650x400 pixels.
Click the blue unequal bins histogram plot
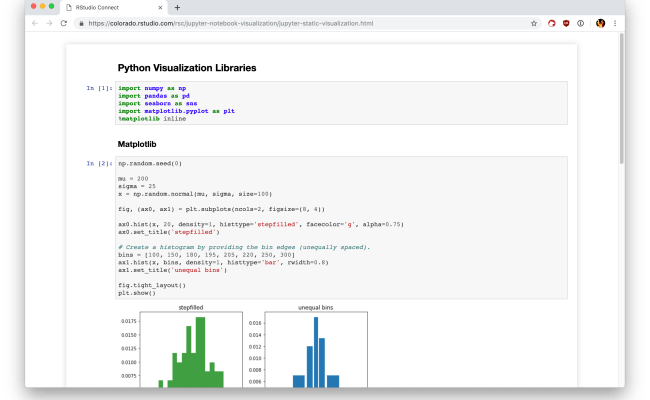[x=316, y=350]
